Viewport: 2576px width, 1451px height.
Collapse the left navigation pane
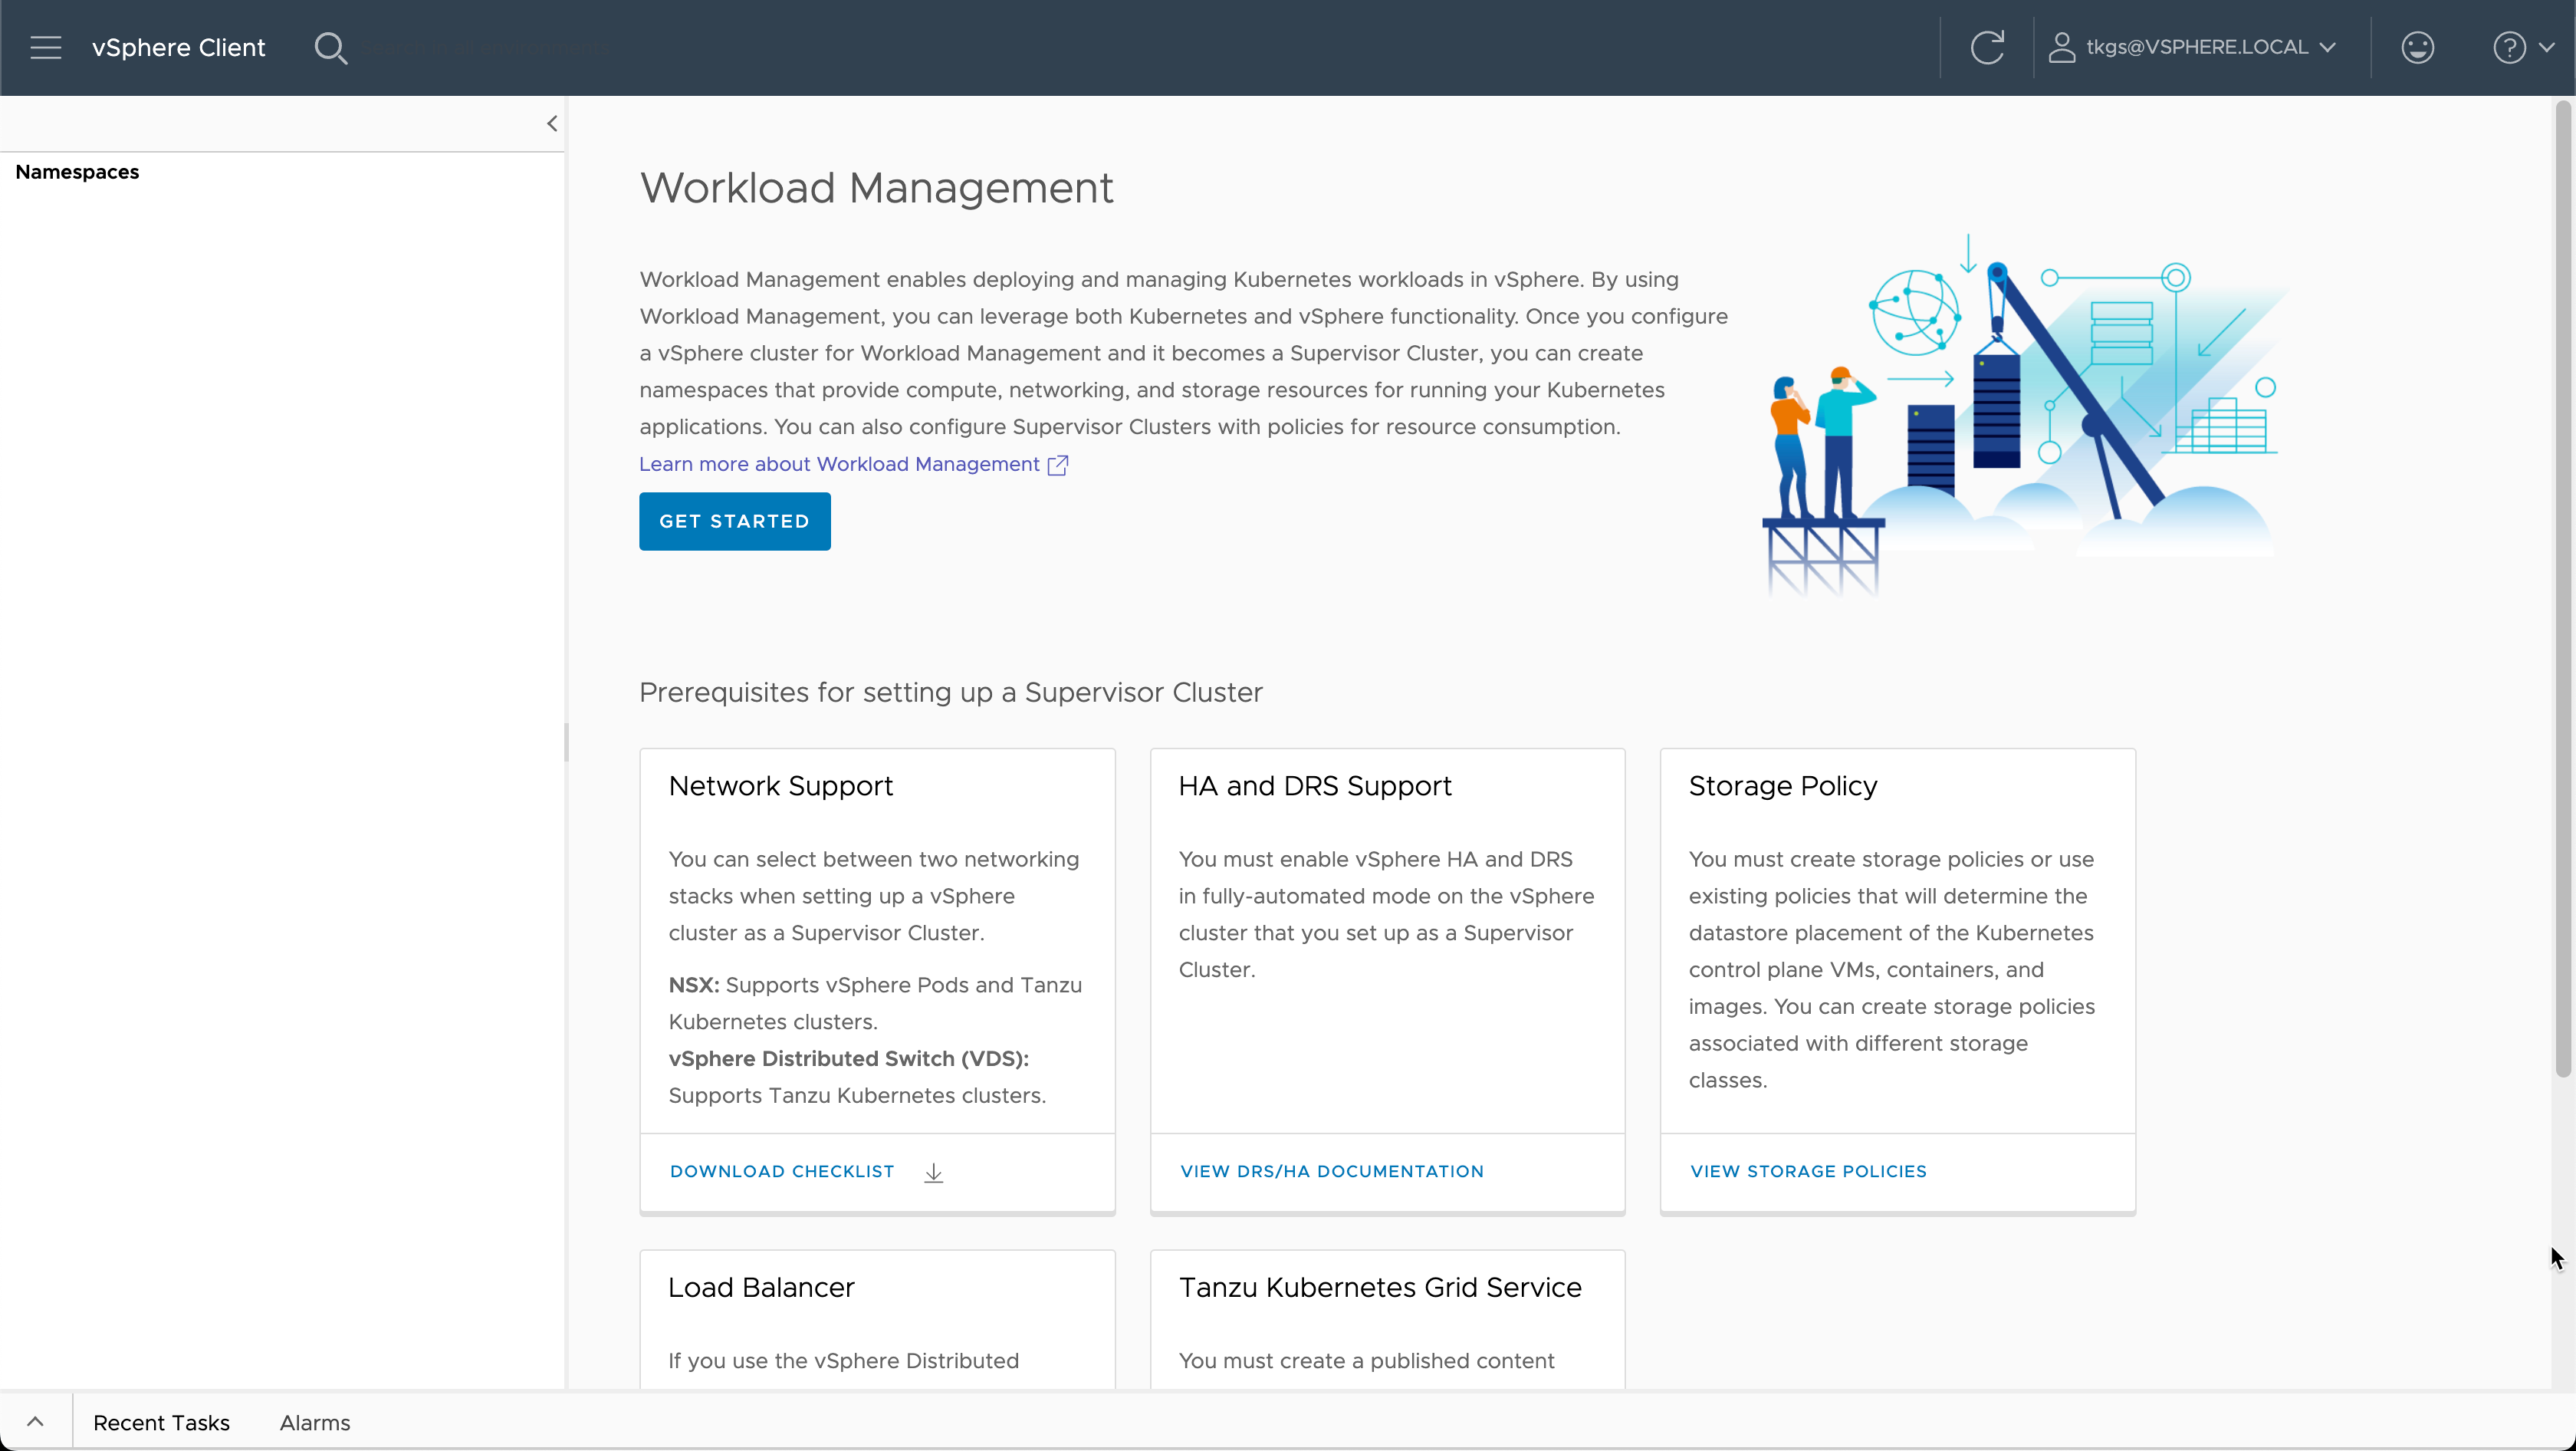click(x=551, y=123)
